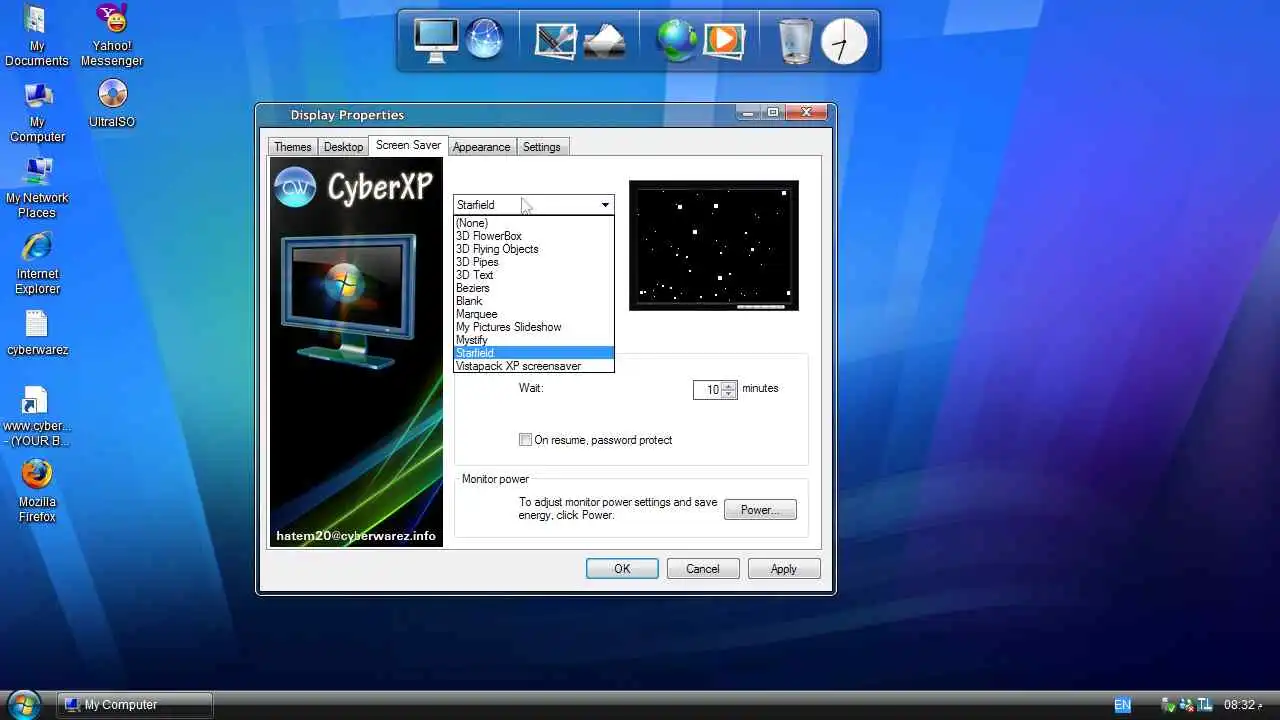Open the www.cyber... shortcut icon
Image resolution: width=1280 pixels, height=720 pixels.
37,417
